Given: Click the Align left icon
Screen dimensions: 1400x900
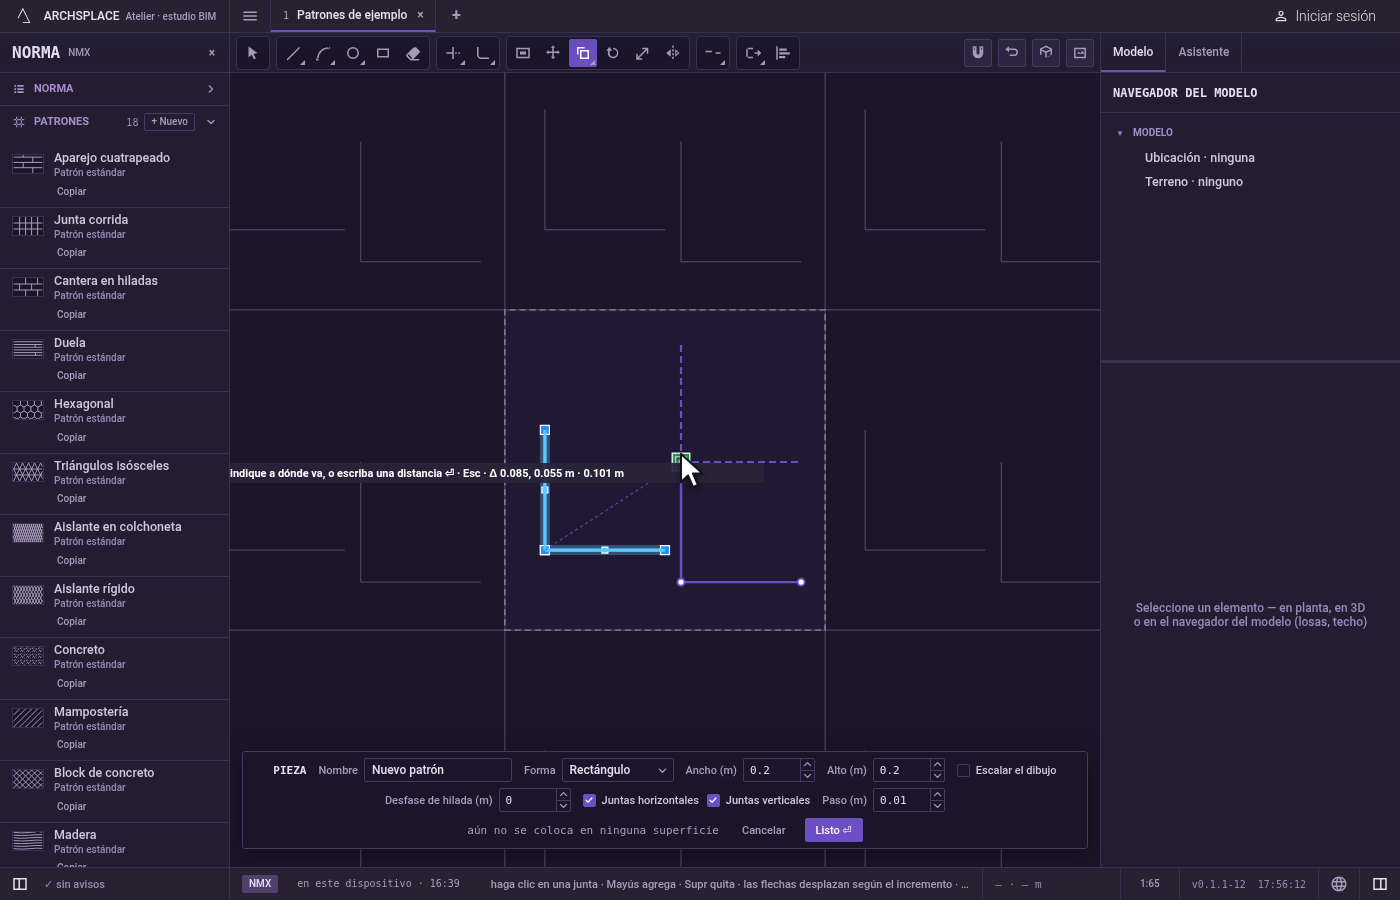Looking at the screenshot, I should [x=783, y=53].
